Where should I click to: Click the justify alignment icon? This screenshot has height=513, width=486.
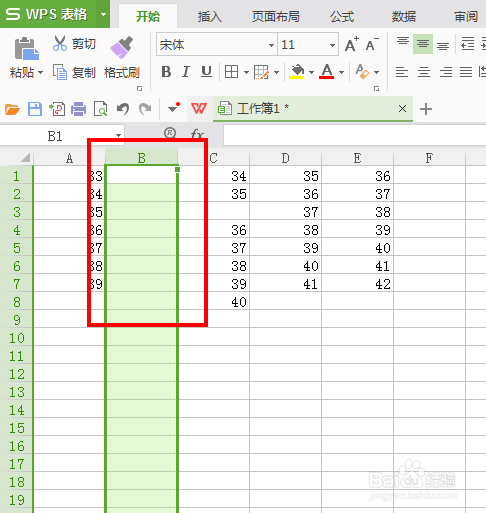(x=466, y=72)
